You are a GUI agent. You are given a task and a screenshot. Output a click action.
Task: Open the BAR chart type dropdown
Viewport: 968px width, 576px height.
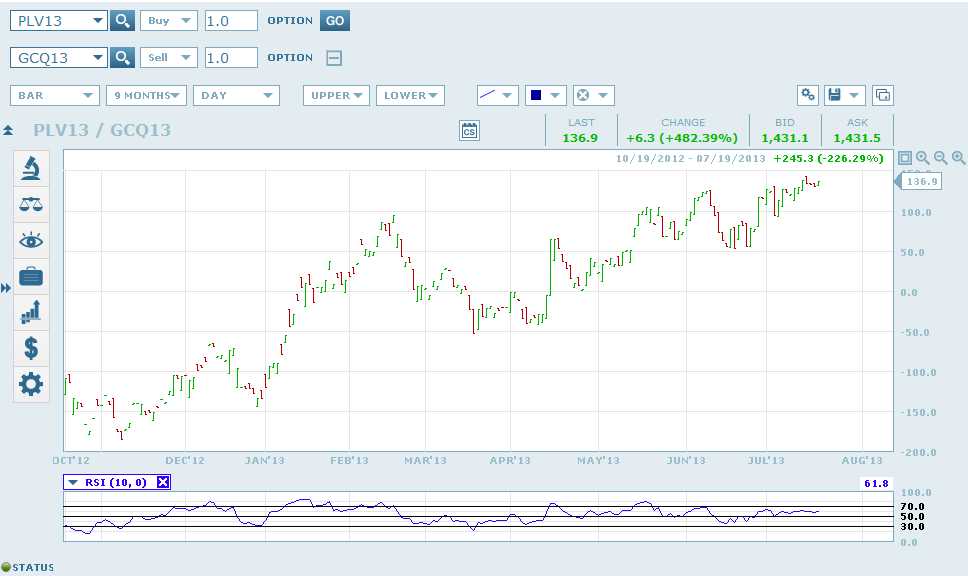tap(55, 96)
